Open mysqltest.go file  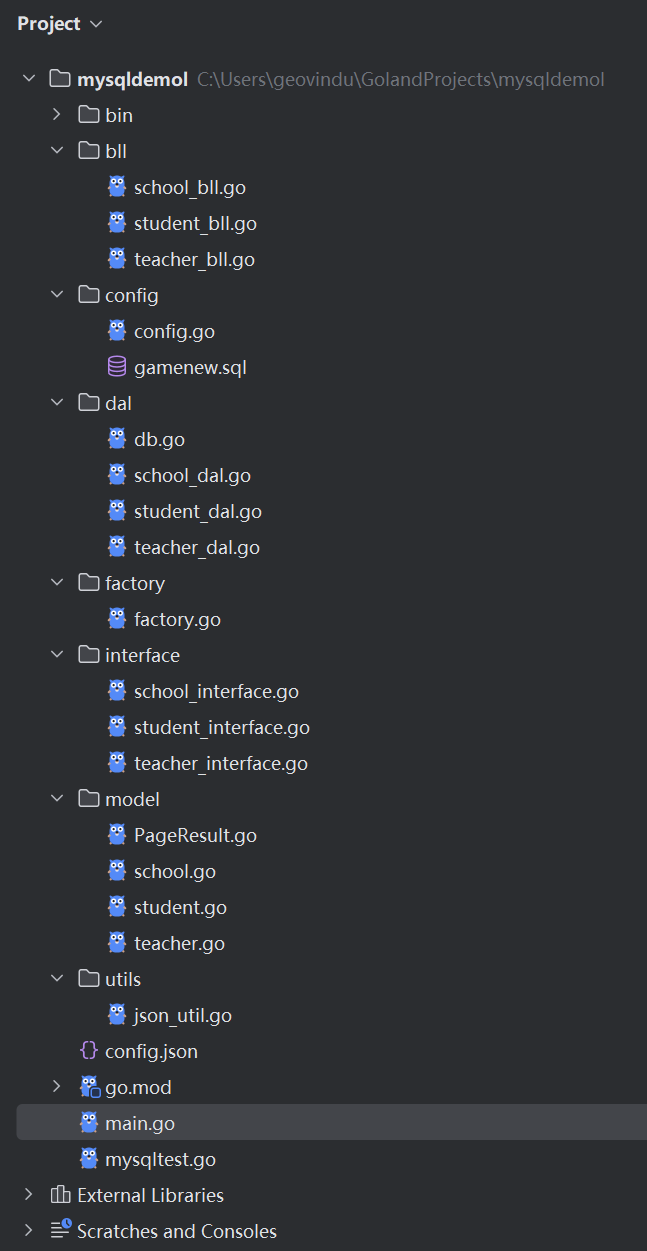coord(160,1159)
